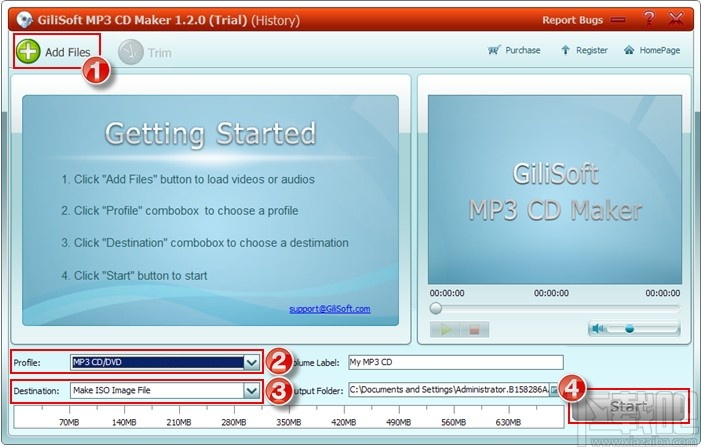Click the disc size capacity bar
Image resolution: width=701 pixels, height=447 pixels.
pyautogui.click(x=288, y=417)
